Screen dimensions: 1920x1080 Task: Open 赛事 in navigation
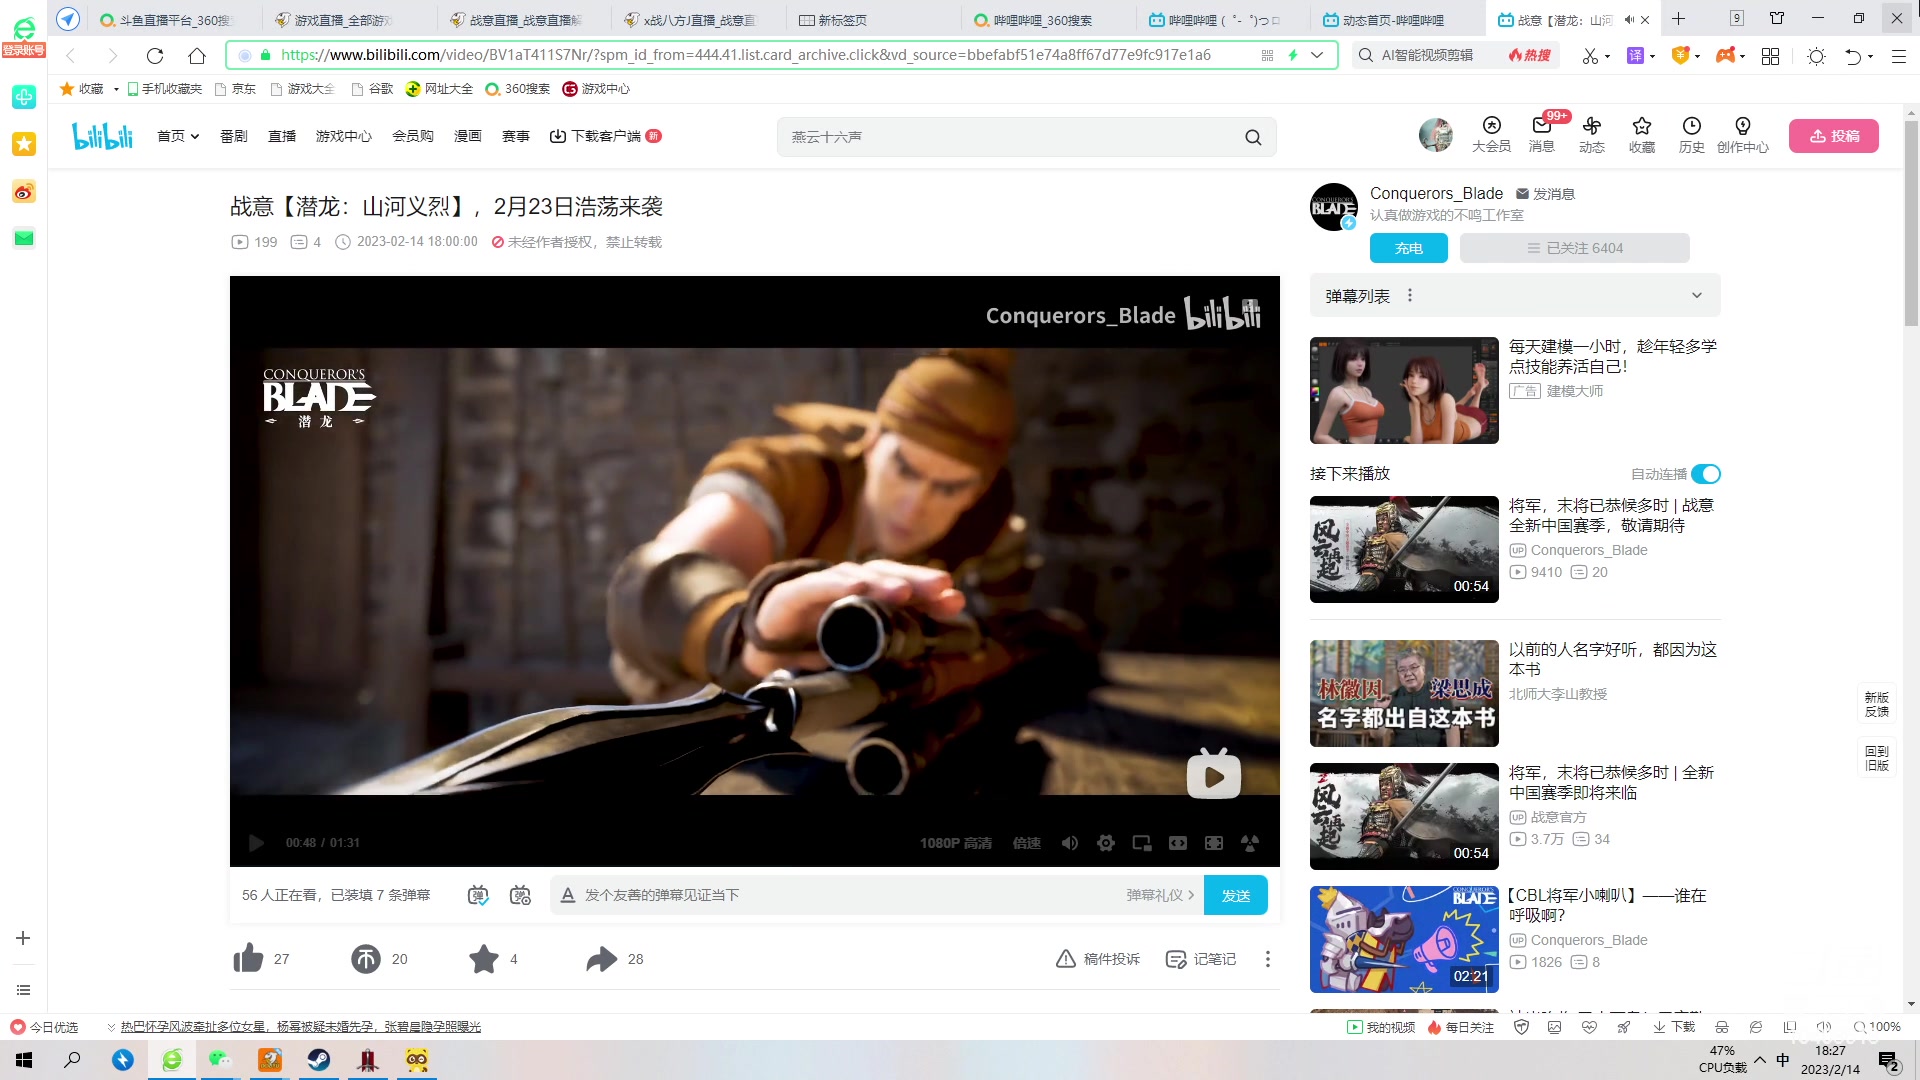(x=516, y=136)
